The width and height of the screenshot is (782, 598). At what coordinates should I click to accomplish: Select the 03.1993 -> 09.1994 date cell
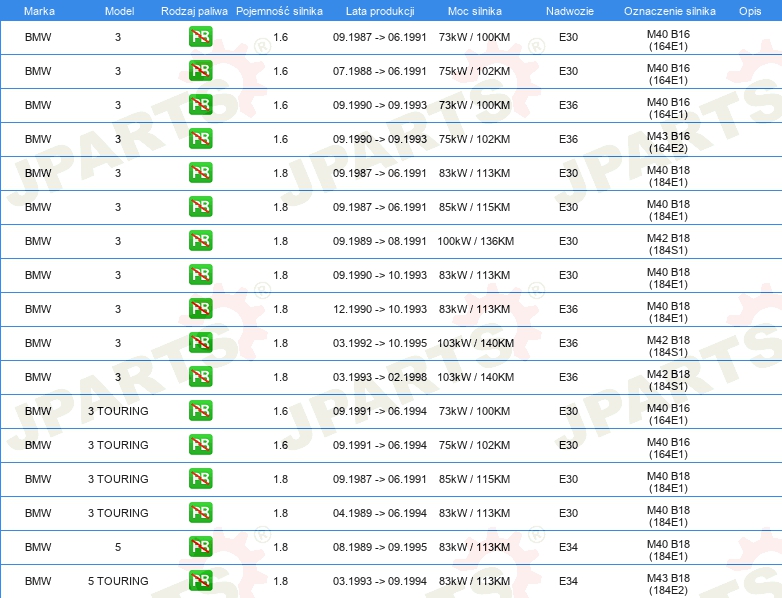pyautogui.click(x=380, y=581)
